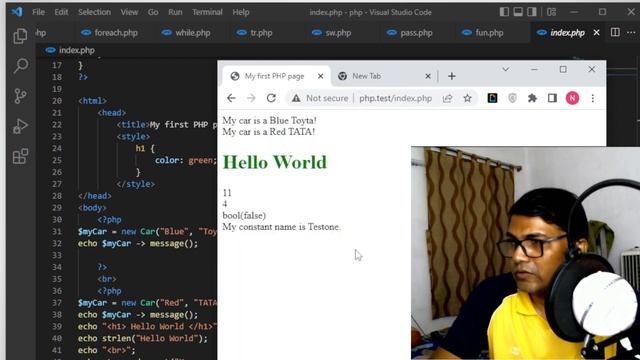Bookmark this page with star icon
This screenshot has width=640, height=360.
click(467, 98)
